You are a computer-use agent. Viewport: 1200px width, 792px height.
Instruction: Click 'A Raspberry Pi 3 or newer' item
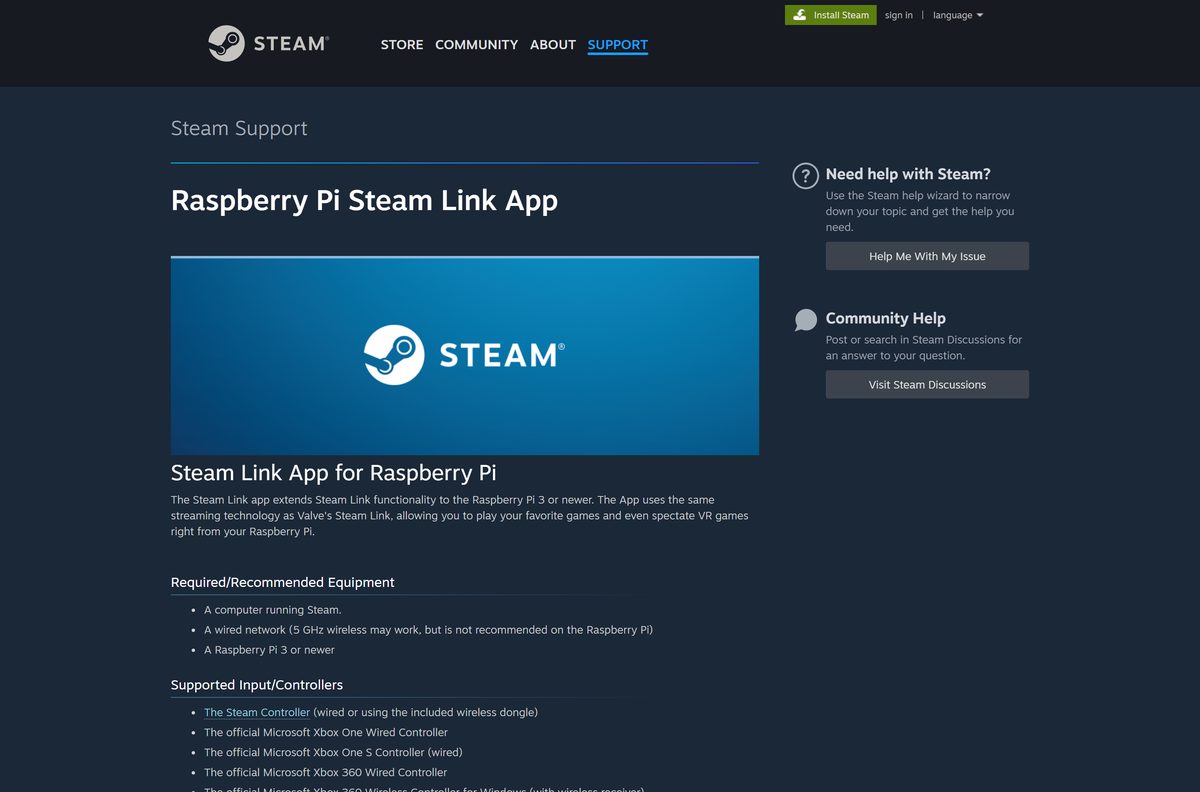[269, 650]
